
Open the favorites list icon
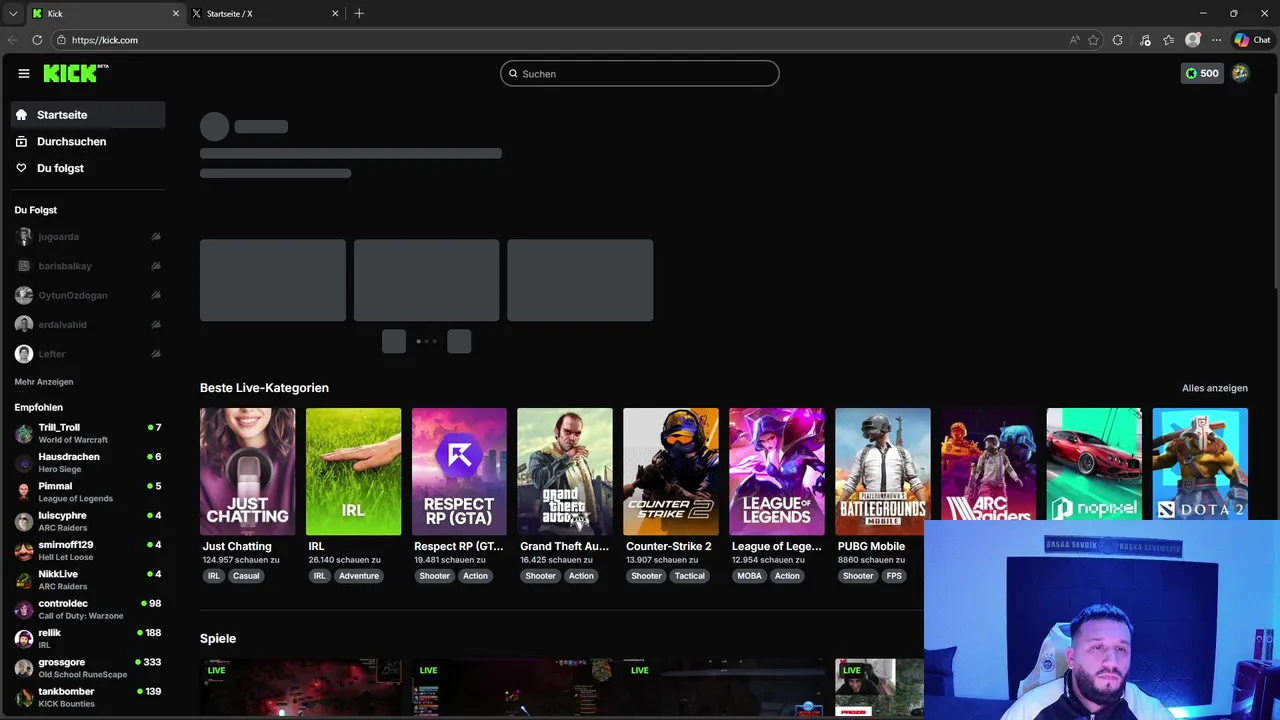tap(1168, 40)
